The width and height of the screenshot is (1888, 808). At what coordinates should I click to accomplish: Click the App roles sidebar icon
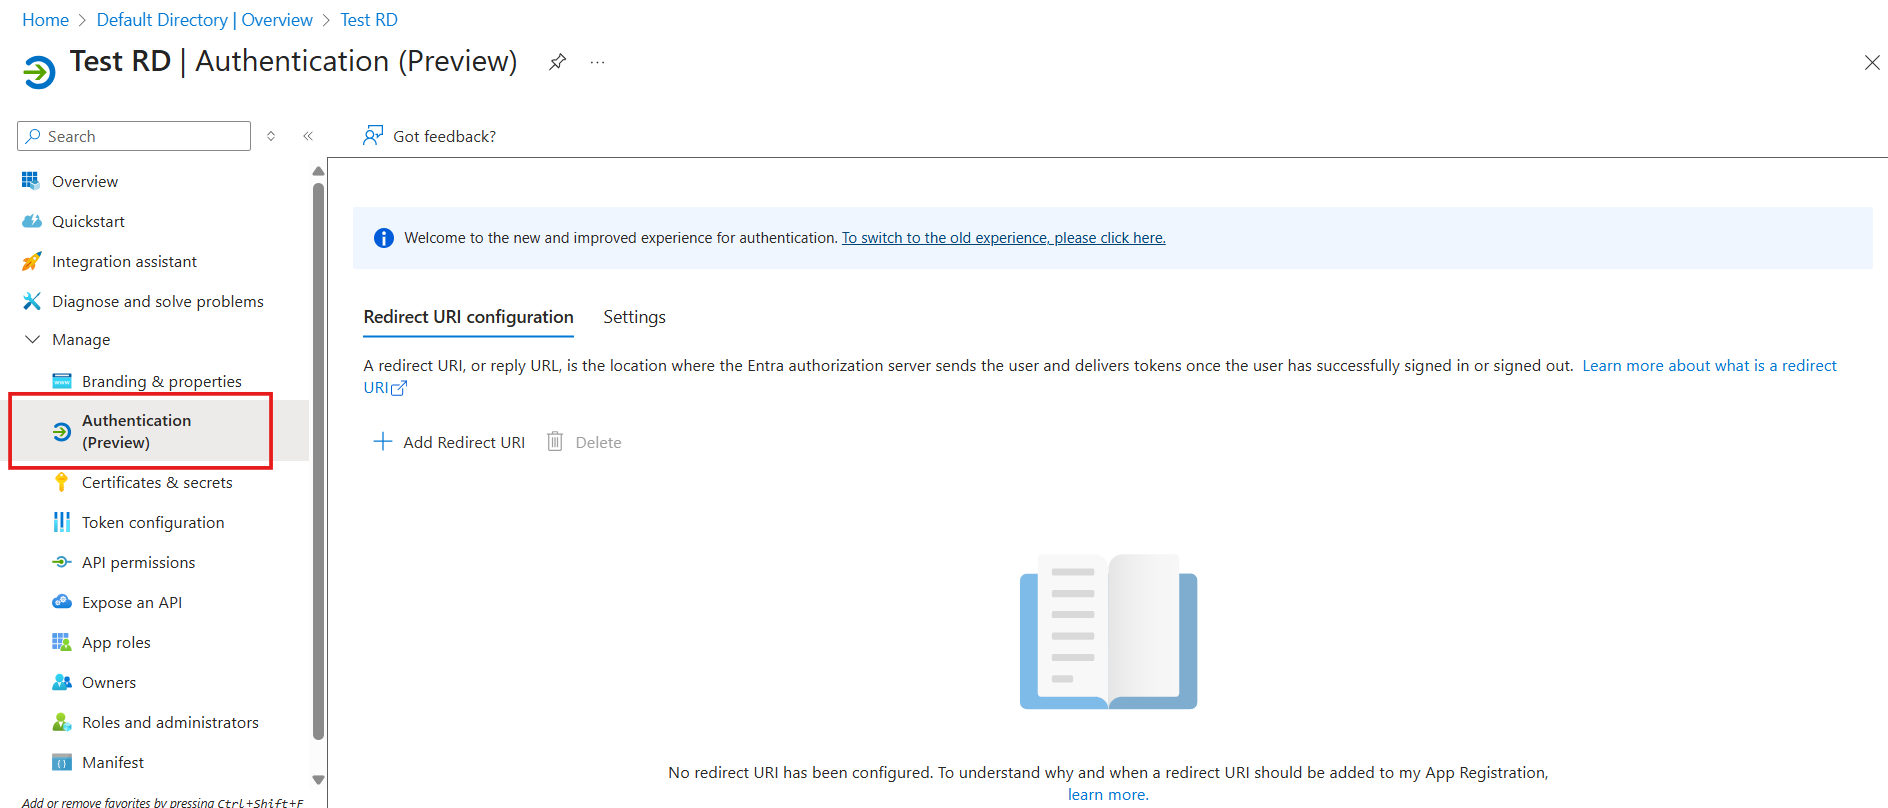62,642
